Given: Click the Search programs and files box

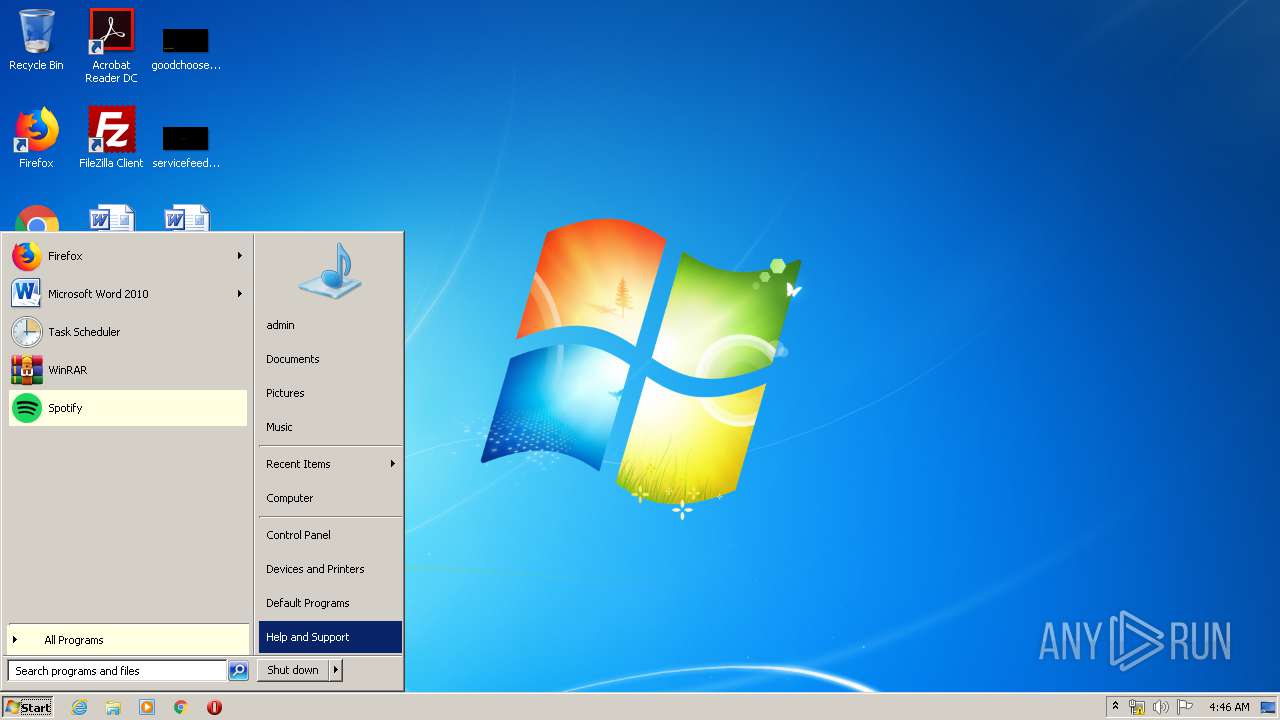Looking at the screenshot, I should pos(117,671).
